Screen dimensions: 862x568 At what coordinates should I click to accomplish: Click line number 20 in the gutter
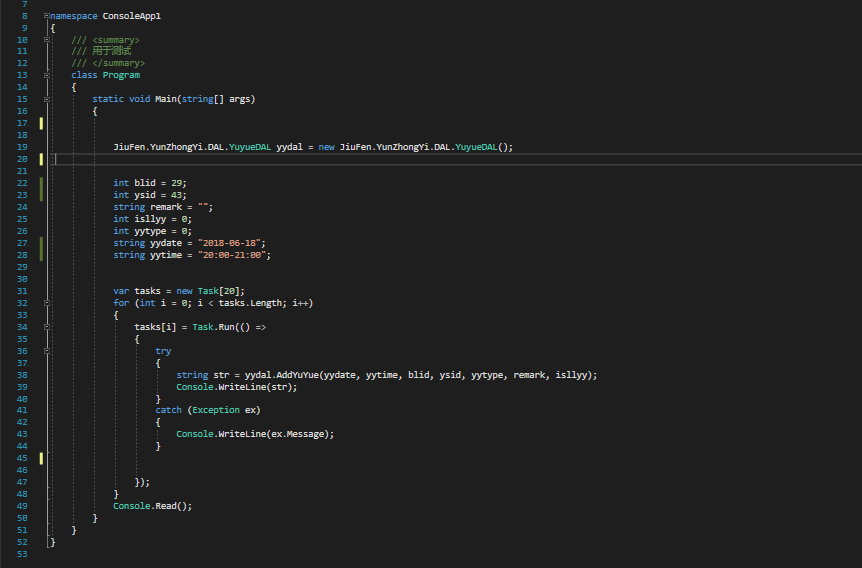[22, 159]
